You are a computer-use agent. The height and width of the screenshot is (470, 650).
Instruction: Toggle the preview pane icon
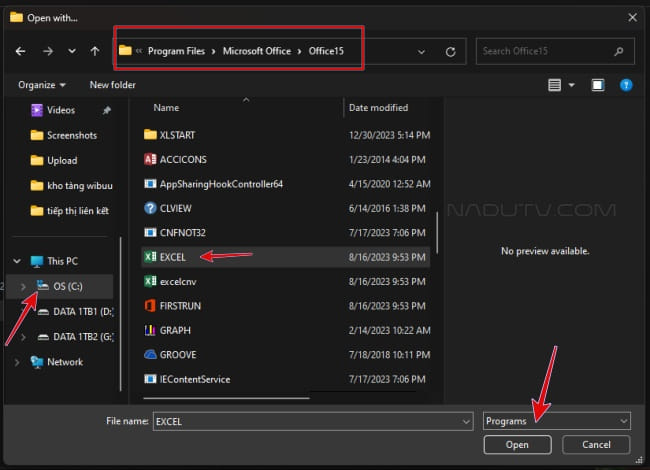(x=597, y=85)
